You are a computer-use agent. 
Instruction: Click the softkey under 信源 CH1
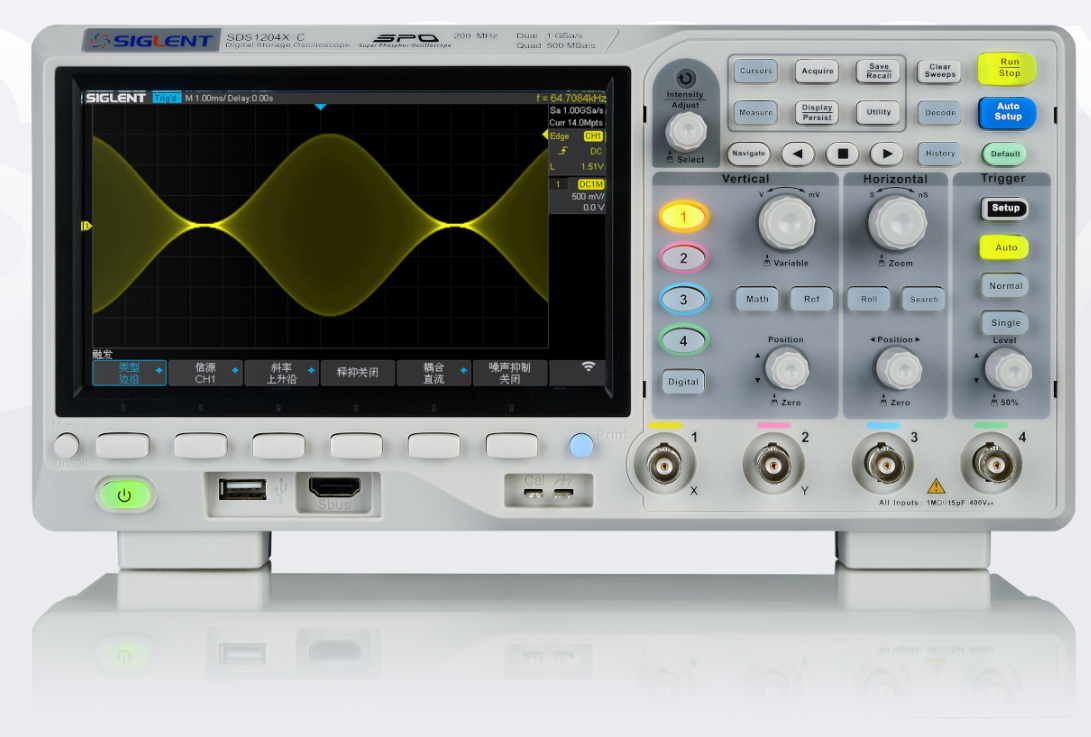pos(200,445)
